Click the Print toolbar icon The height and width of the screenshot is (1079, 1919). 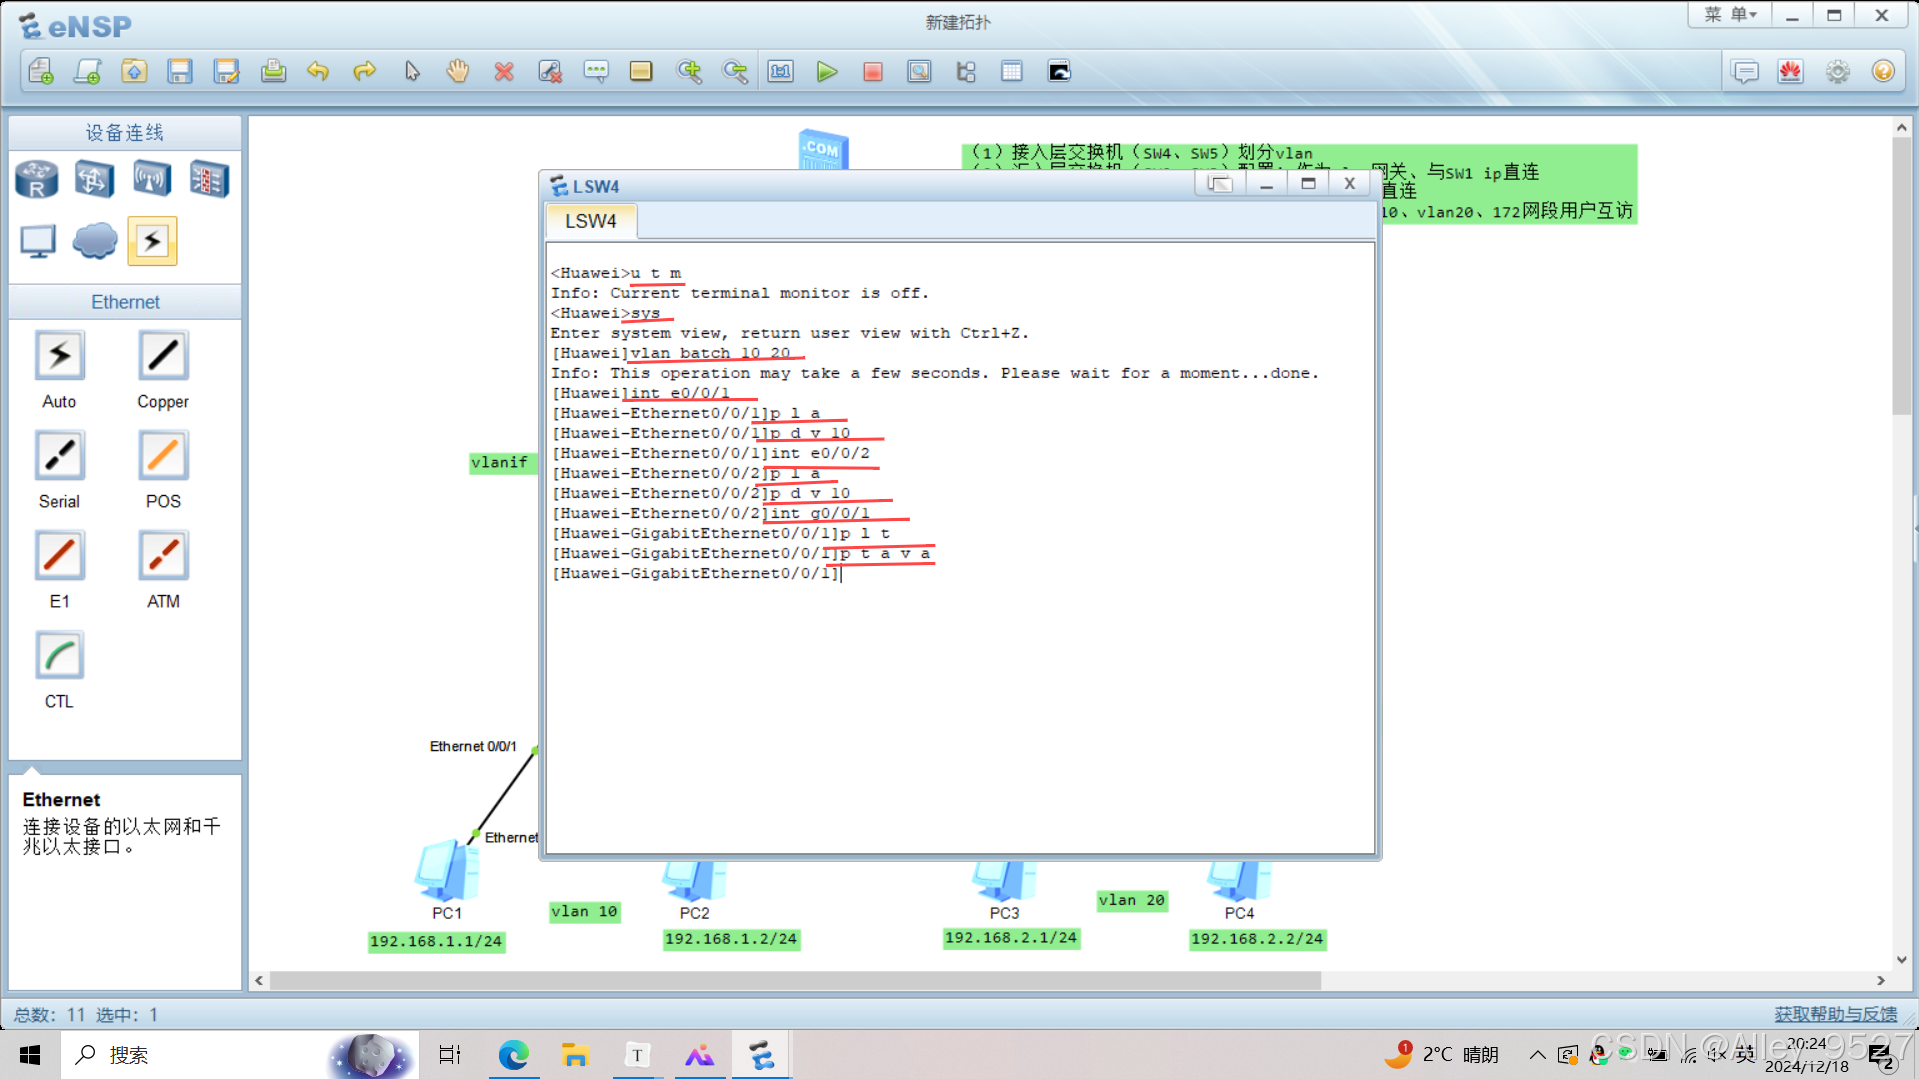coord(273,71)
